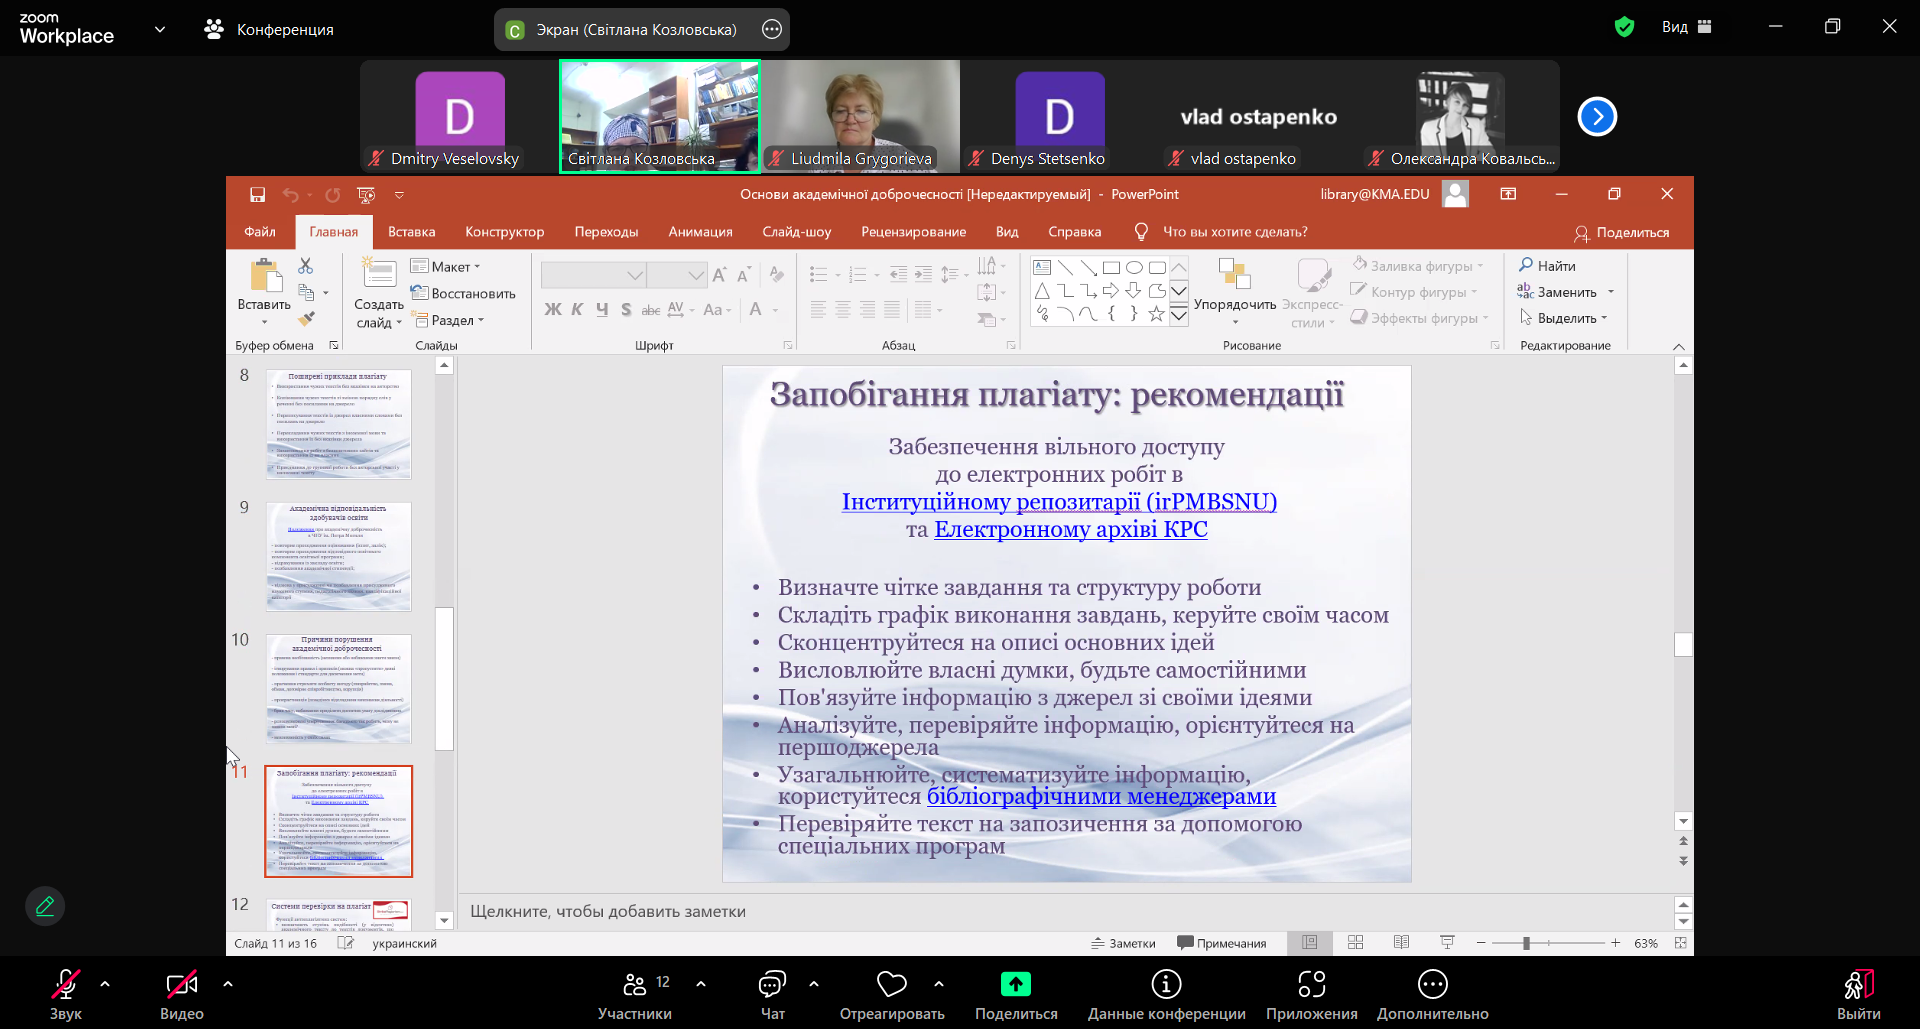Click the Cut scissors icon

click(x=306, y=266)
